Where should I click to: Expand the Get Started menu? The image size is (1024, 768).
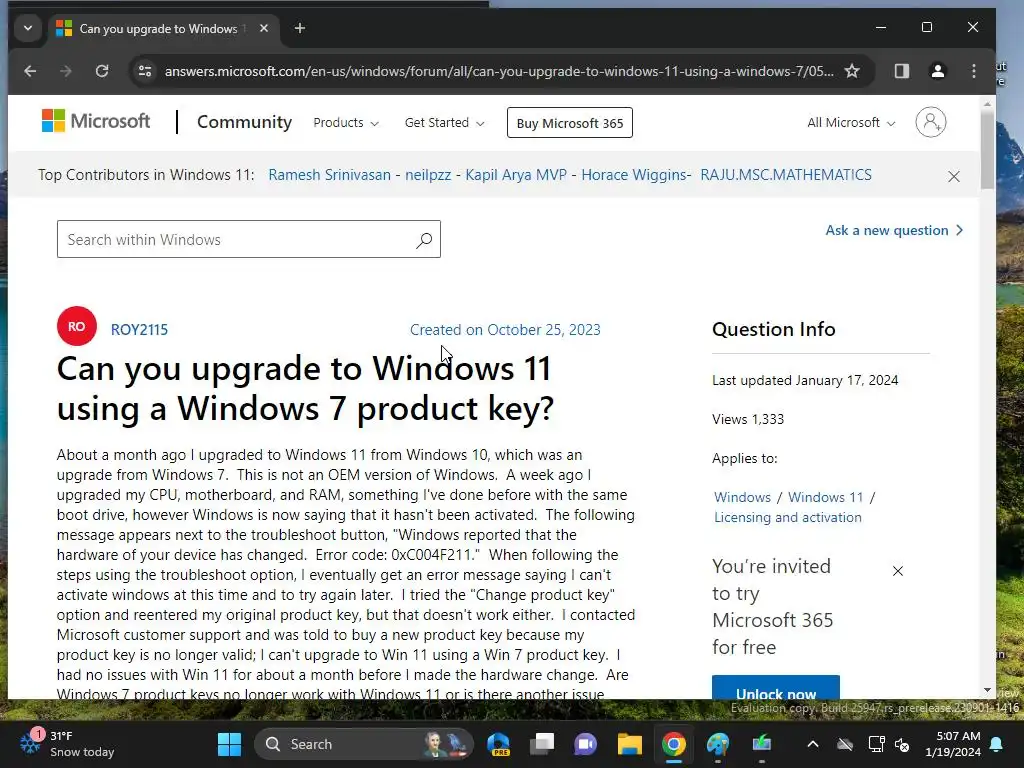[x=444, y=123]
